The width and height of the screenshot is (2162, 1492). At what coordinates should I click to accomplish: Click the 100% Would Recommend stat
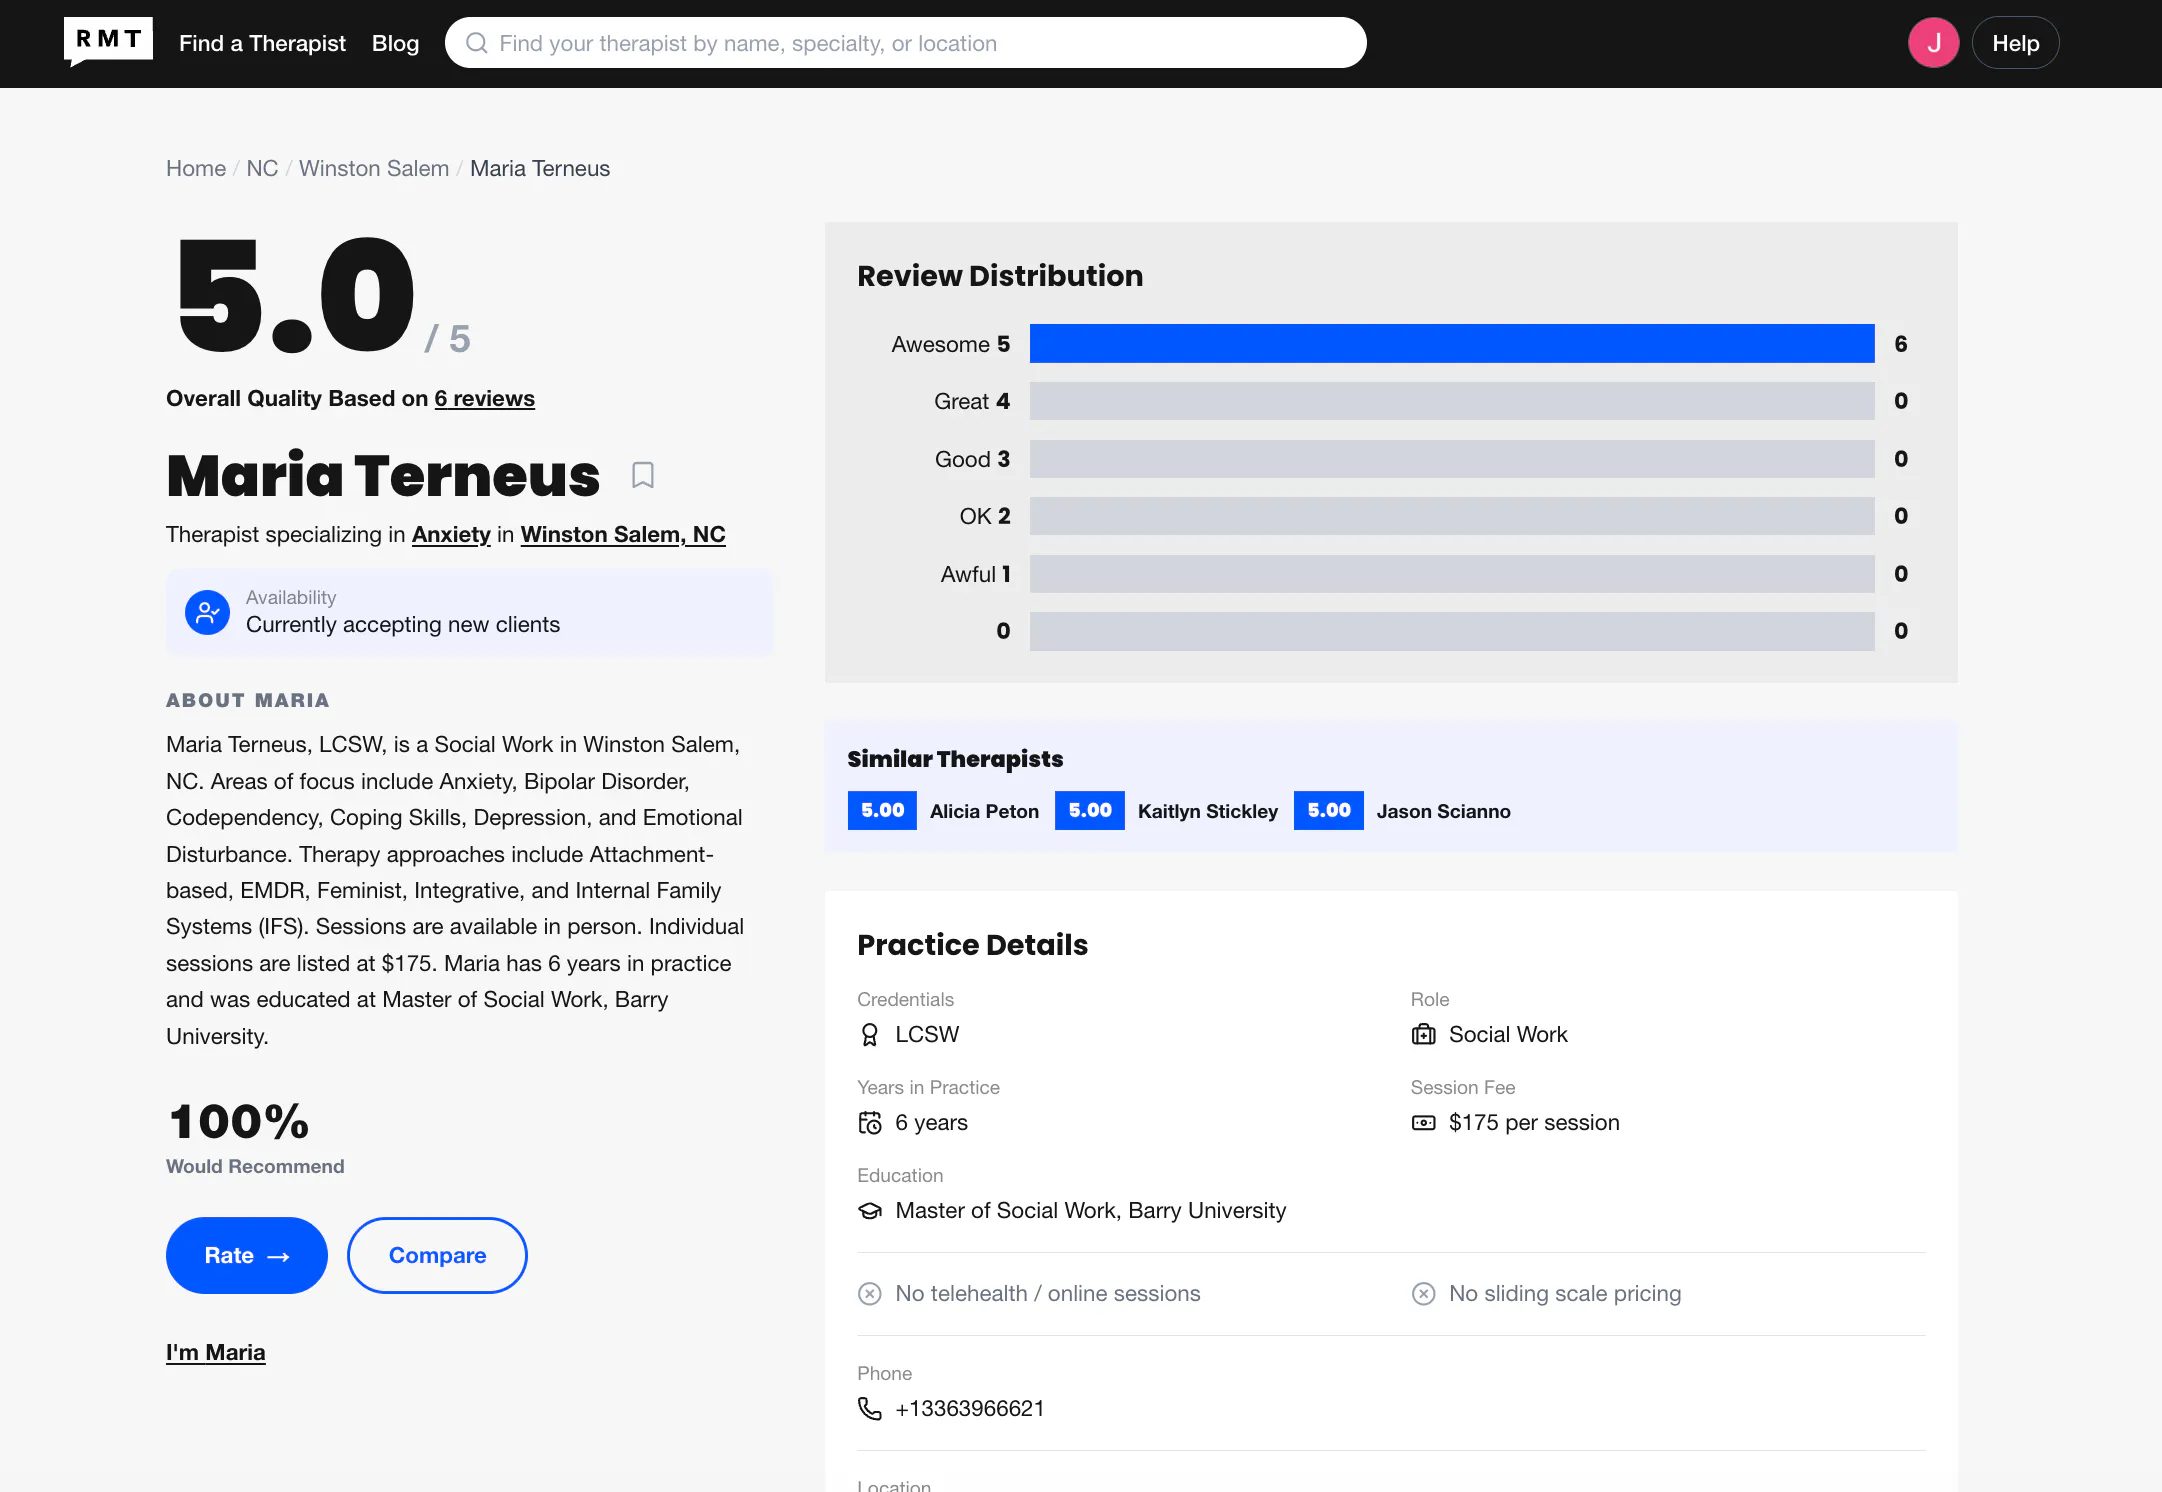[255, 1138]
